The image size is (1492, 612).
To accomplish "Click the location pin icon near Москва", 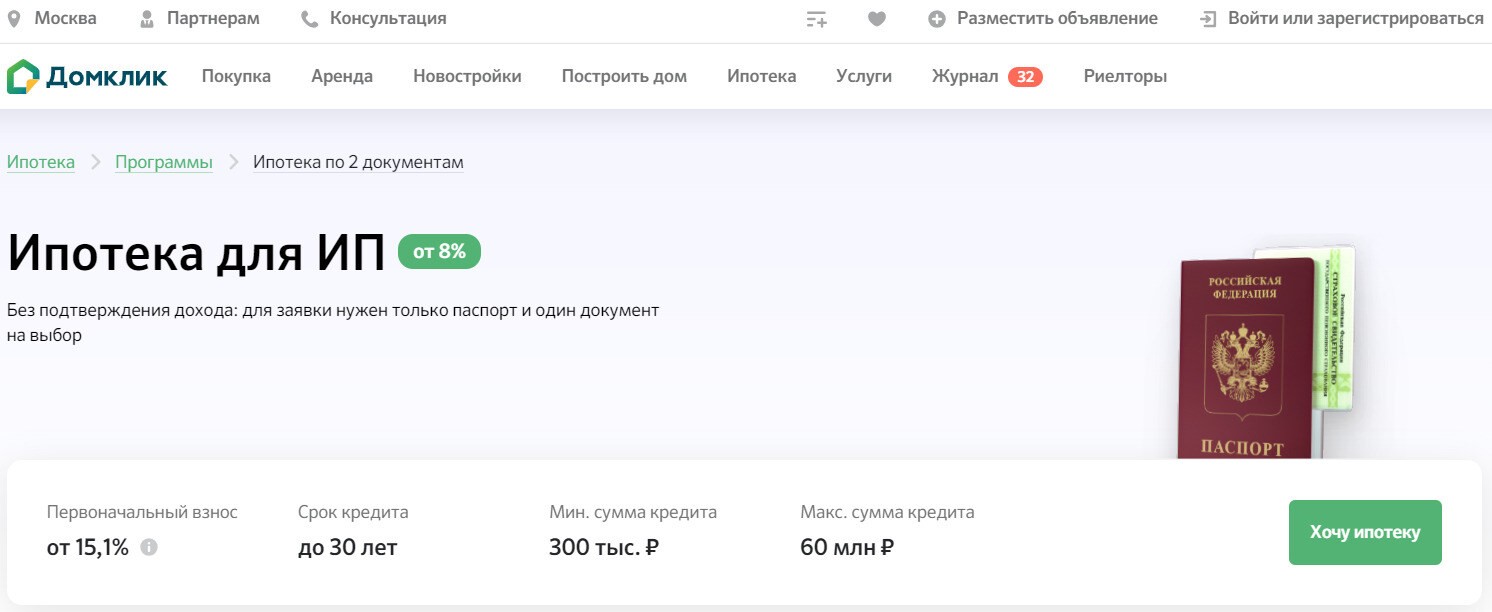I will pos(16,17).
